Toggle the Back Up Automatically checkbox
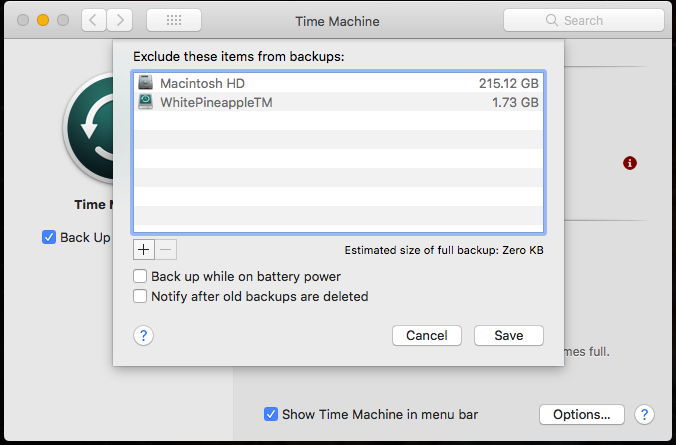The height and width of the screenshot is (445, 676). (49, 237)
